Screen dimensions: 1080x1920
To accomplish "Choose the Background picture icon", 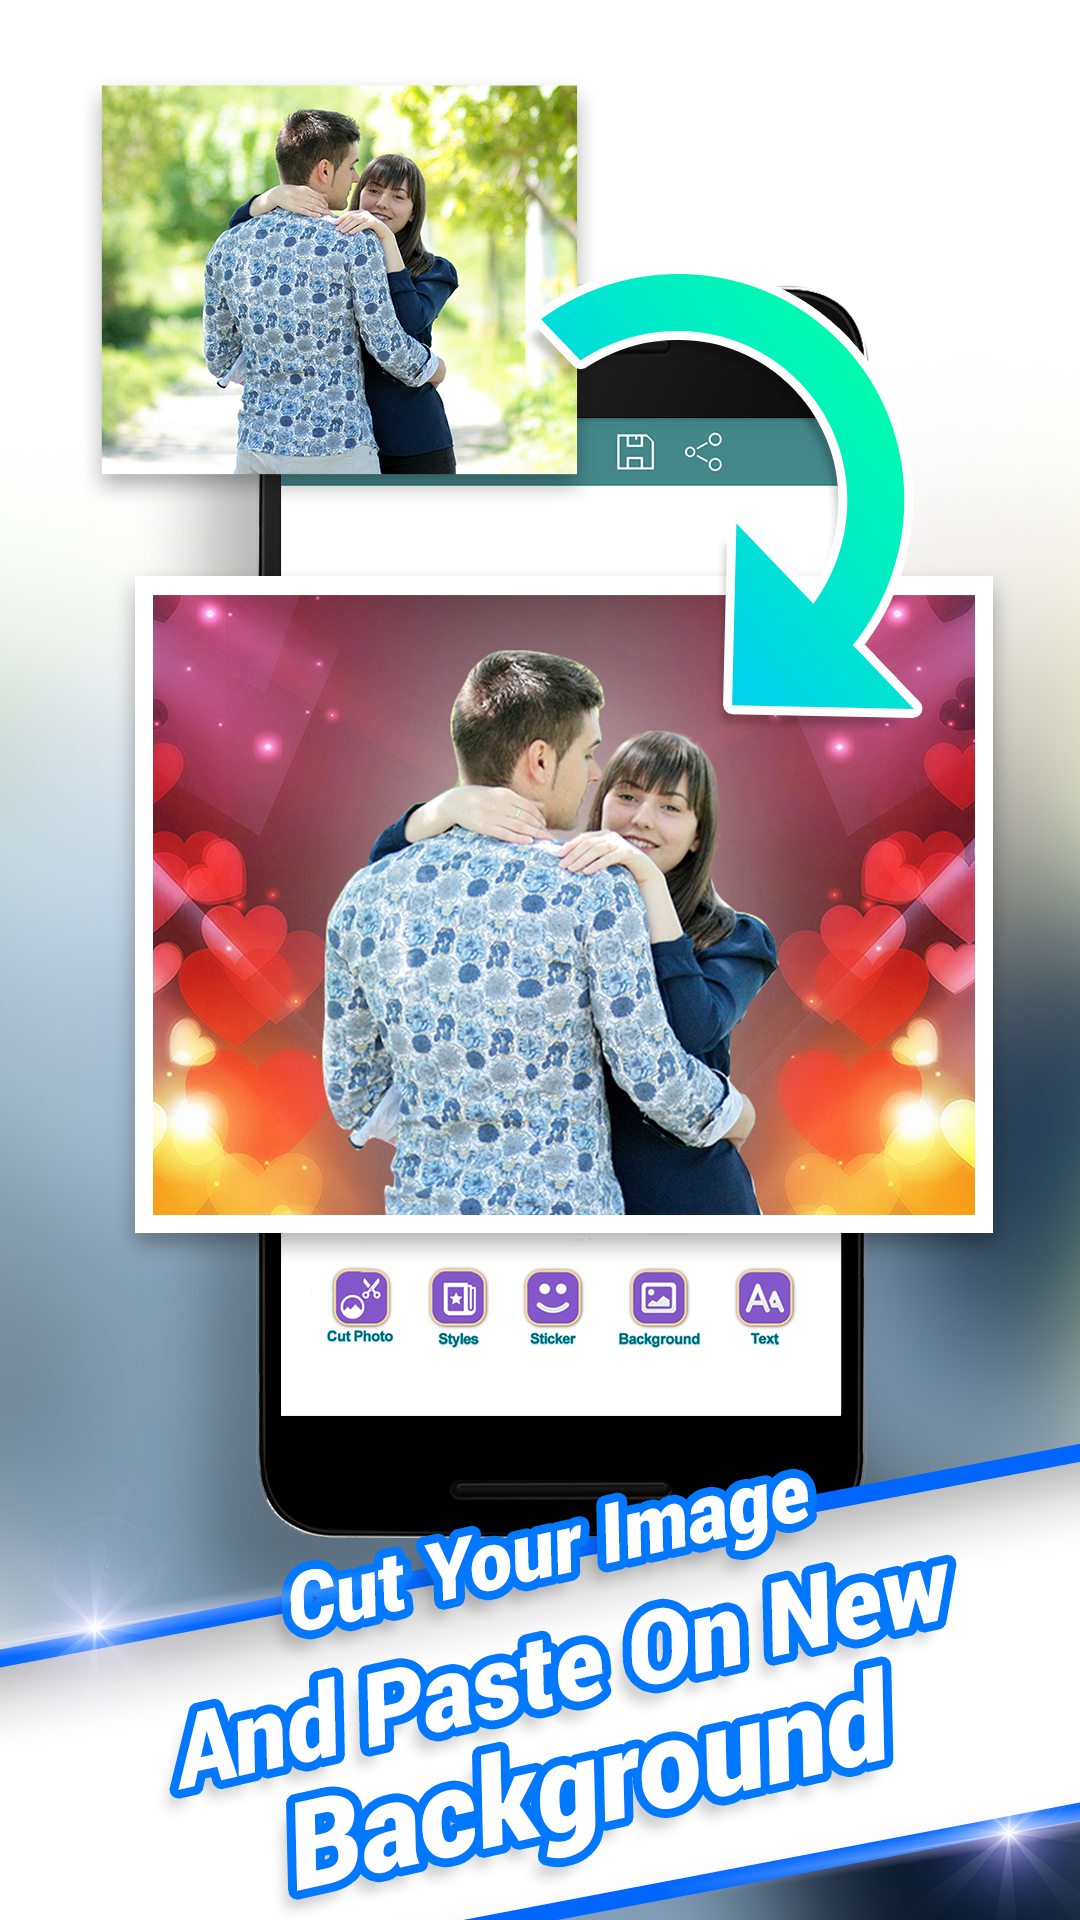I will pyautogui.click(x=659, y=1297).
